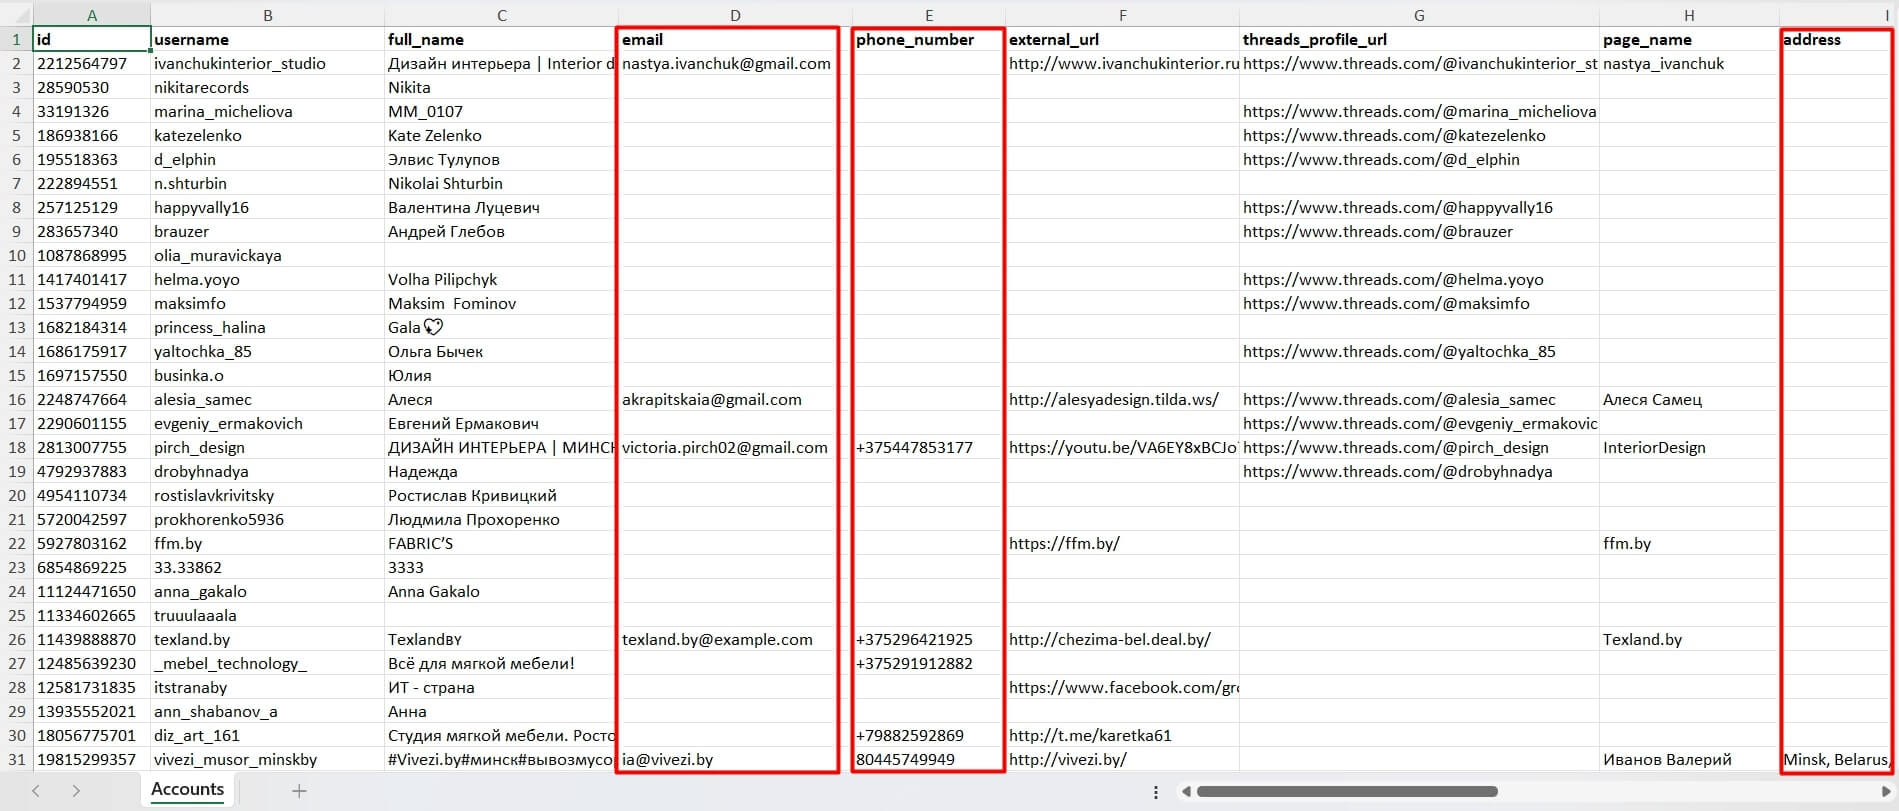Select cell with http://chezima-bel.deal.by/
1899x811 pixels.
(x=1122, y=639)
